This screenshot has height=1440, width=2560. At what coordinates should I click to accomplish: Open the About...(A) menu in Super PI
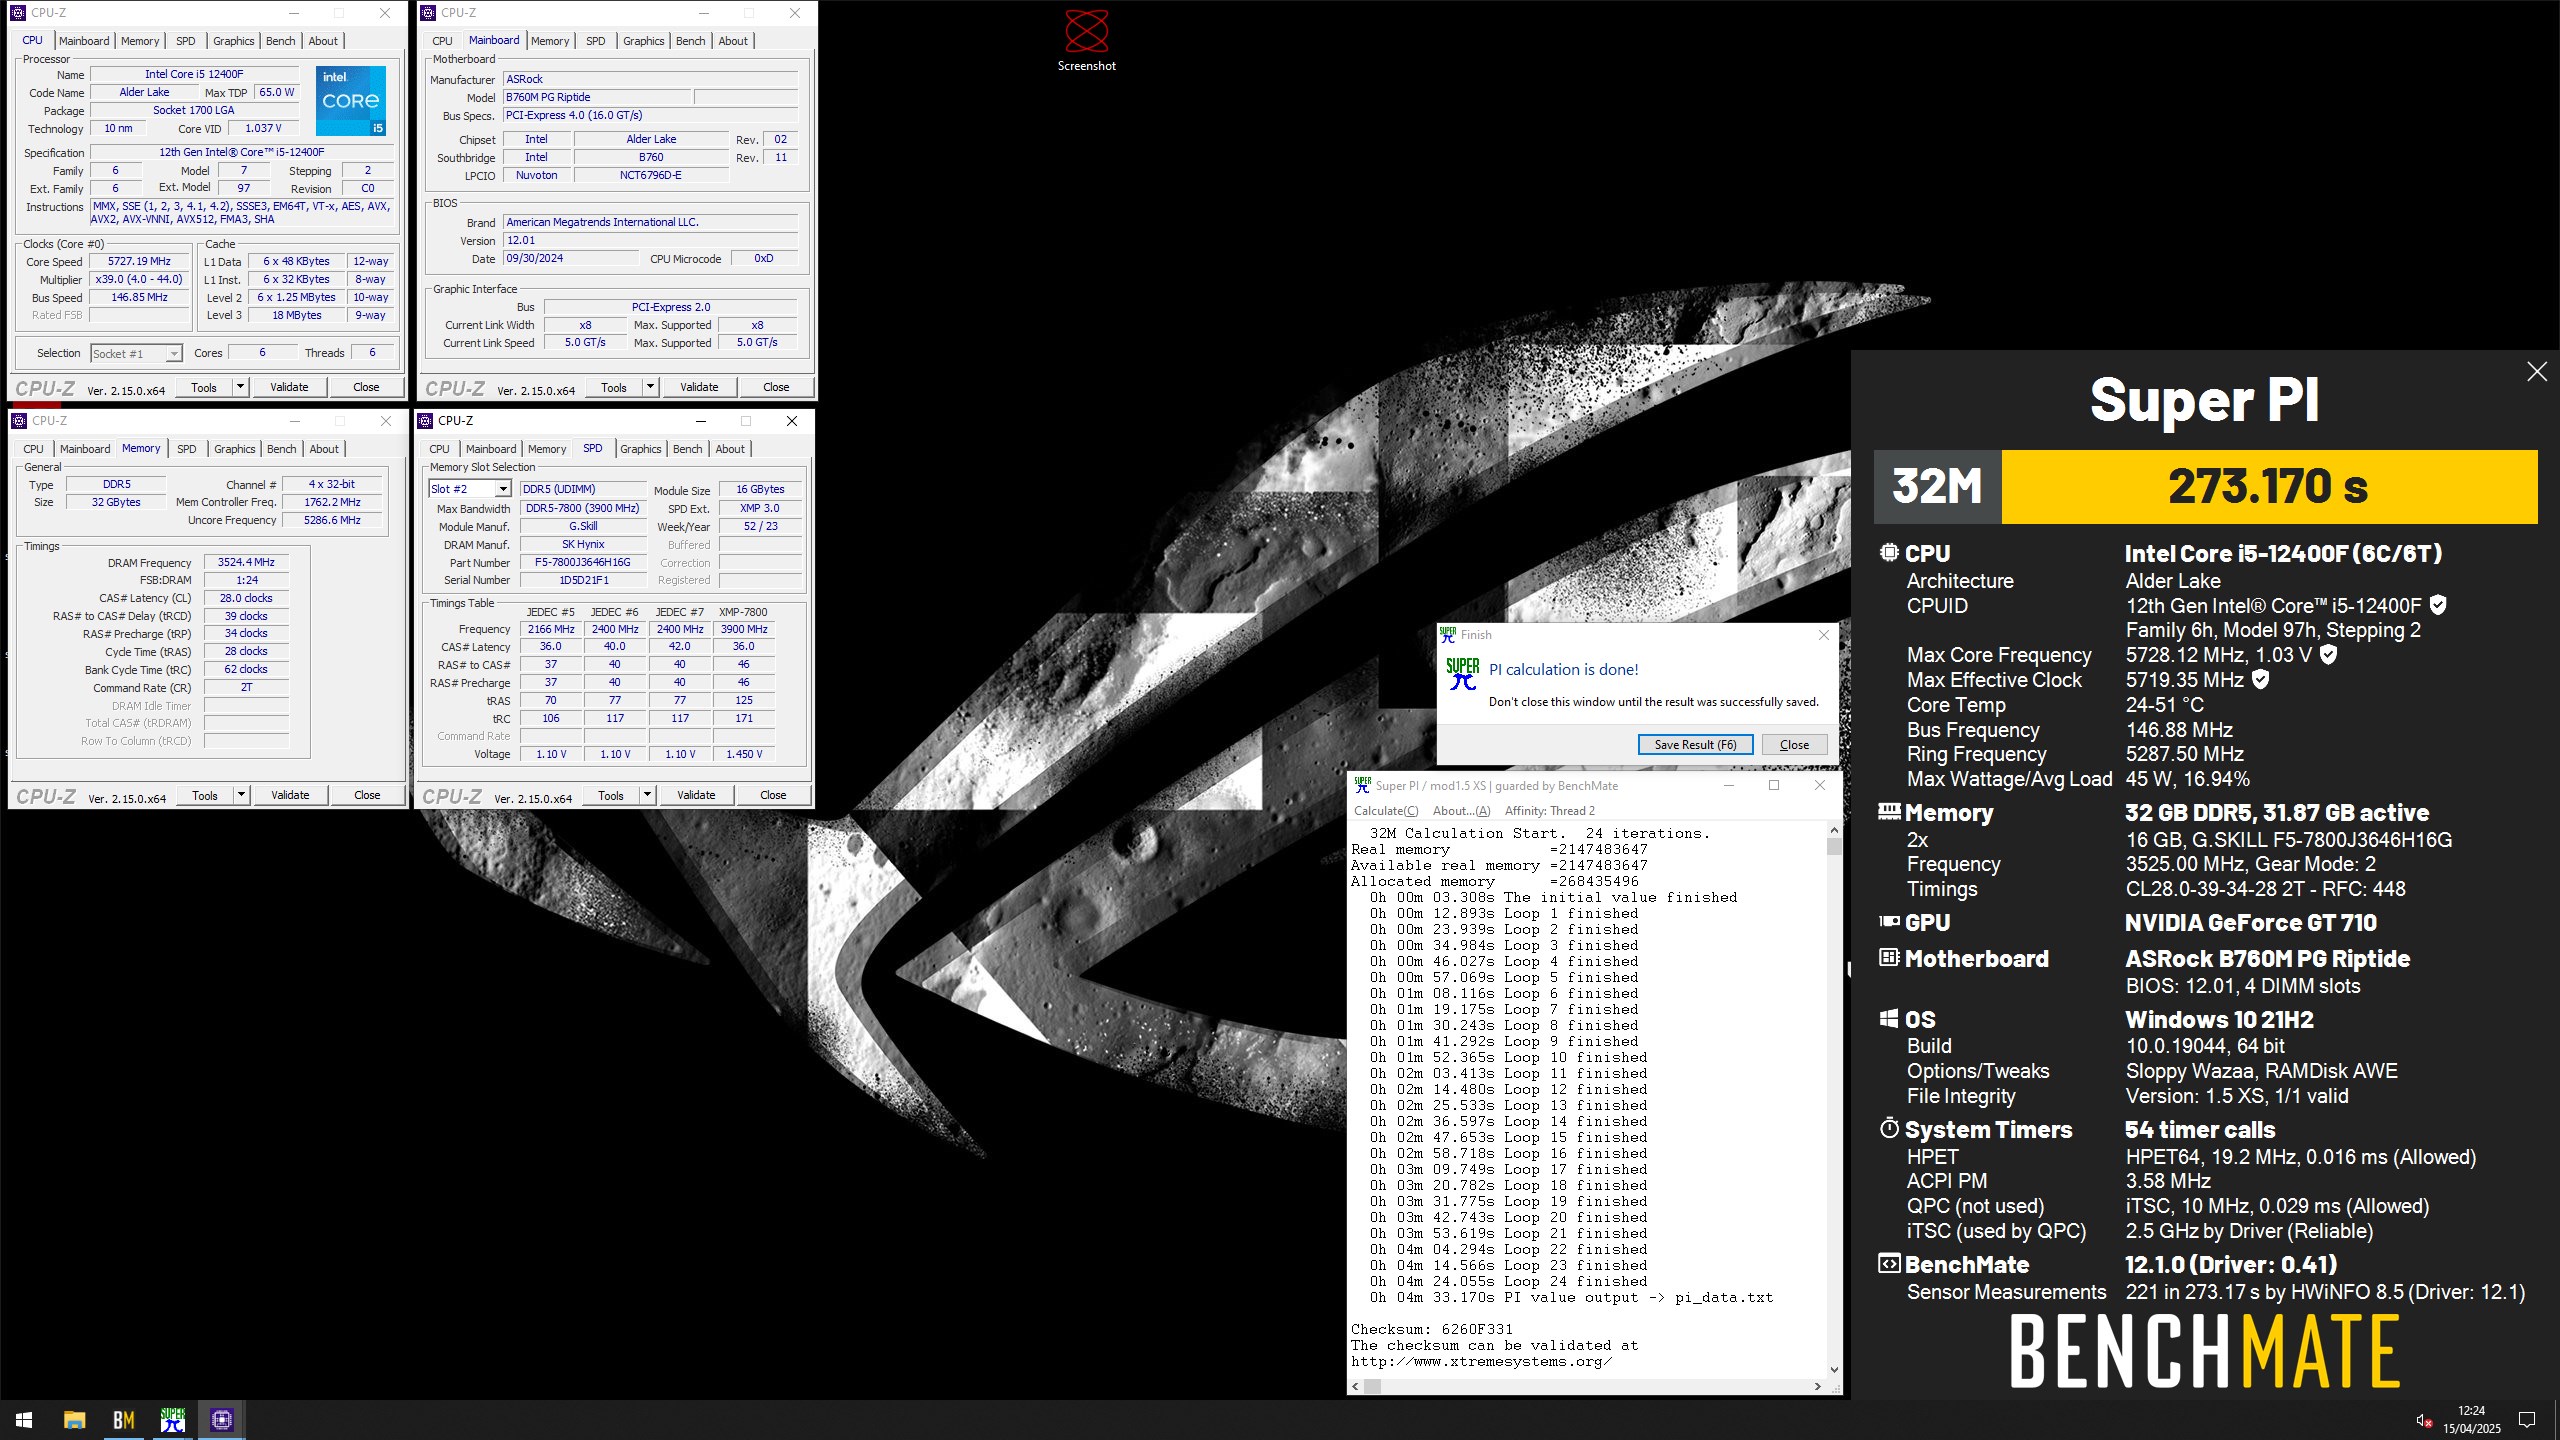click(x=1461, y=811)
